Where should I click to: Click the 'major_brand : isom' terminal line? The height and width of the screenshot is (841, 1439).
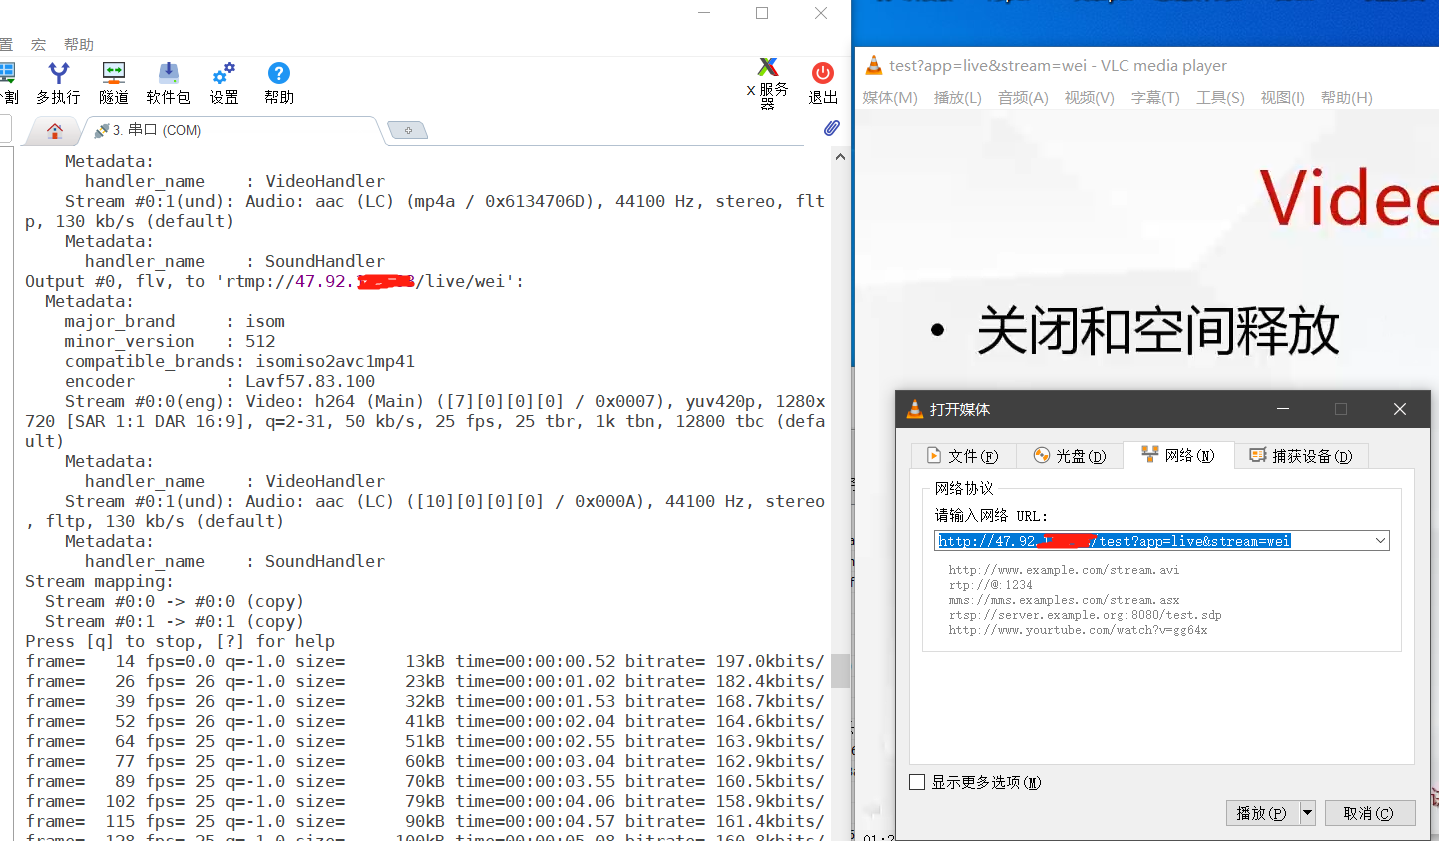[x=175, y=321]
